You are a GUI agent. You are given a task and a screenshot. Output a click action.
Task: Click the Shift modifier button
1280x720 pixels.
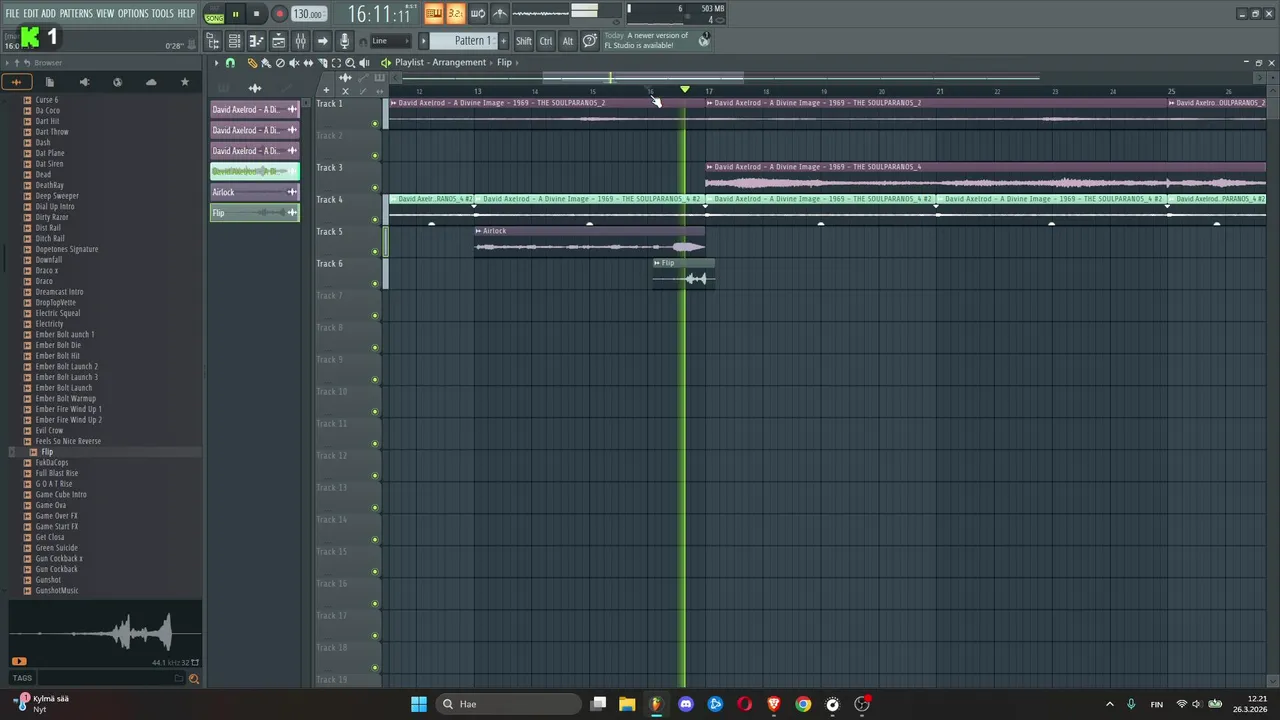[524, 41]
